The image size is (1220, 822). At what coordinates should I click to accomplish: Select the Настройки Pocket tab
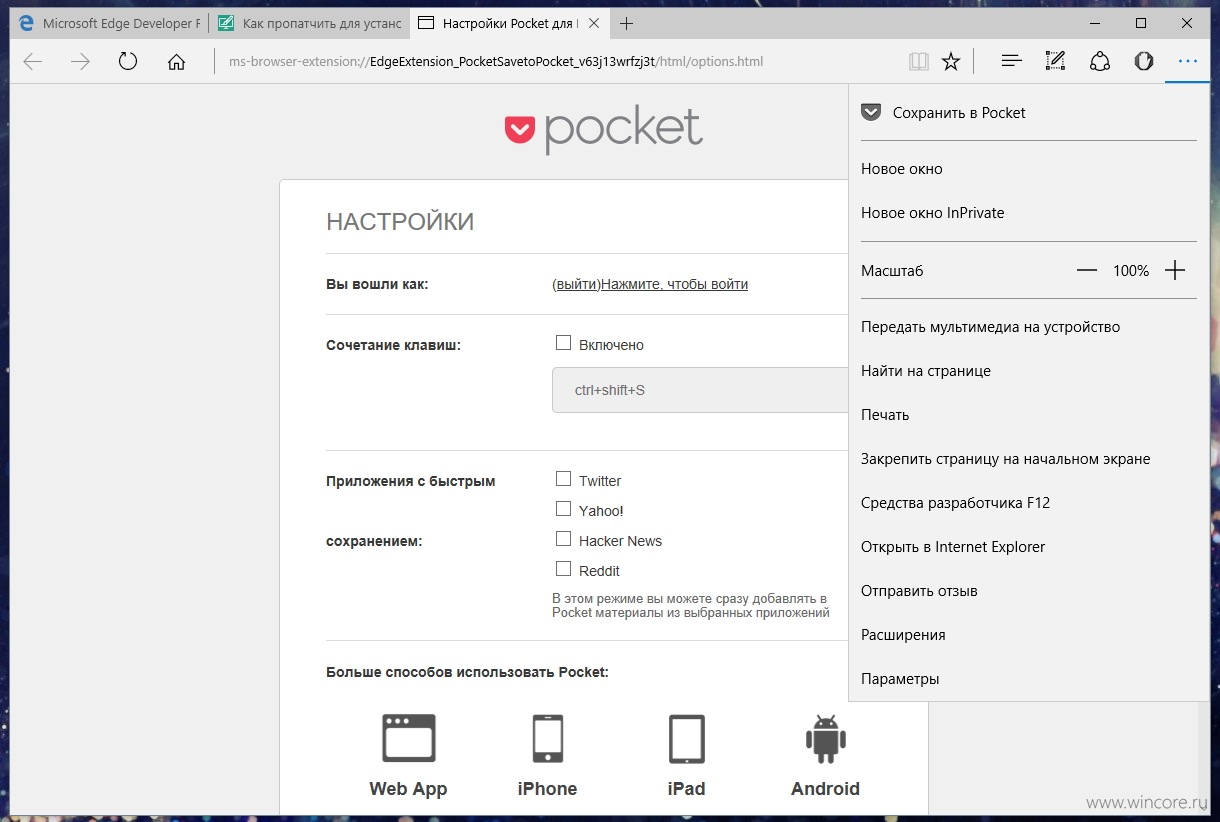pyautogui.click(x=510, y=23)
